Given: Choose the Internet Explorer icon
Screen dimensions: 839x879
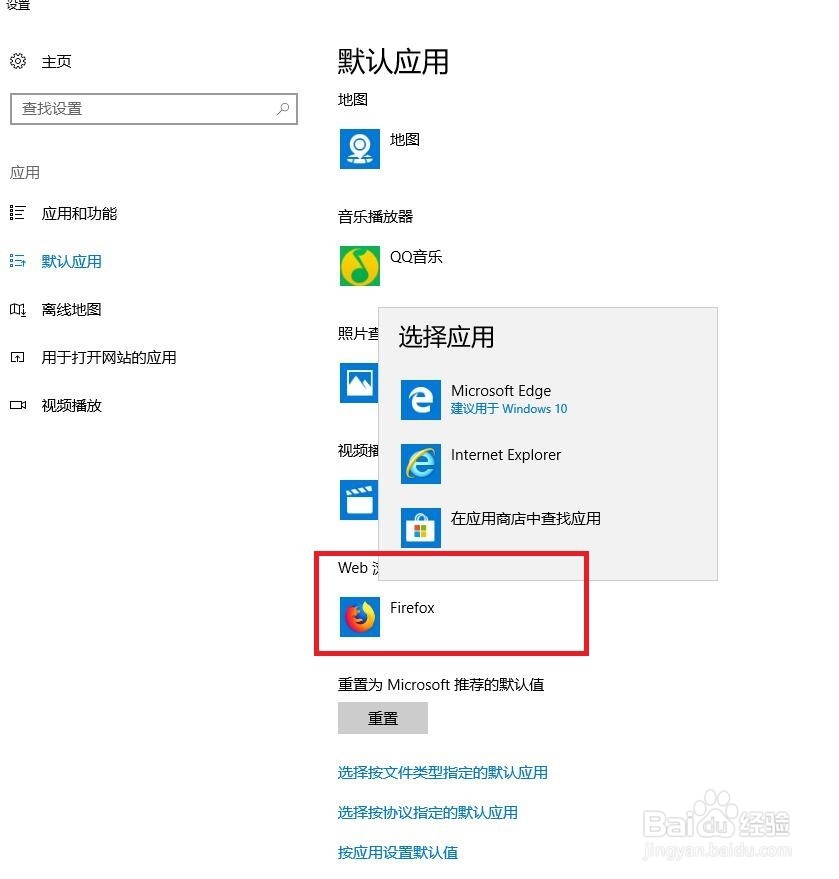Looking at the screenshot, I should (420, 463).
